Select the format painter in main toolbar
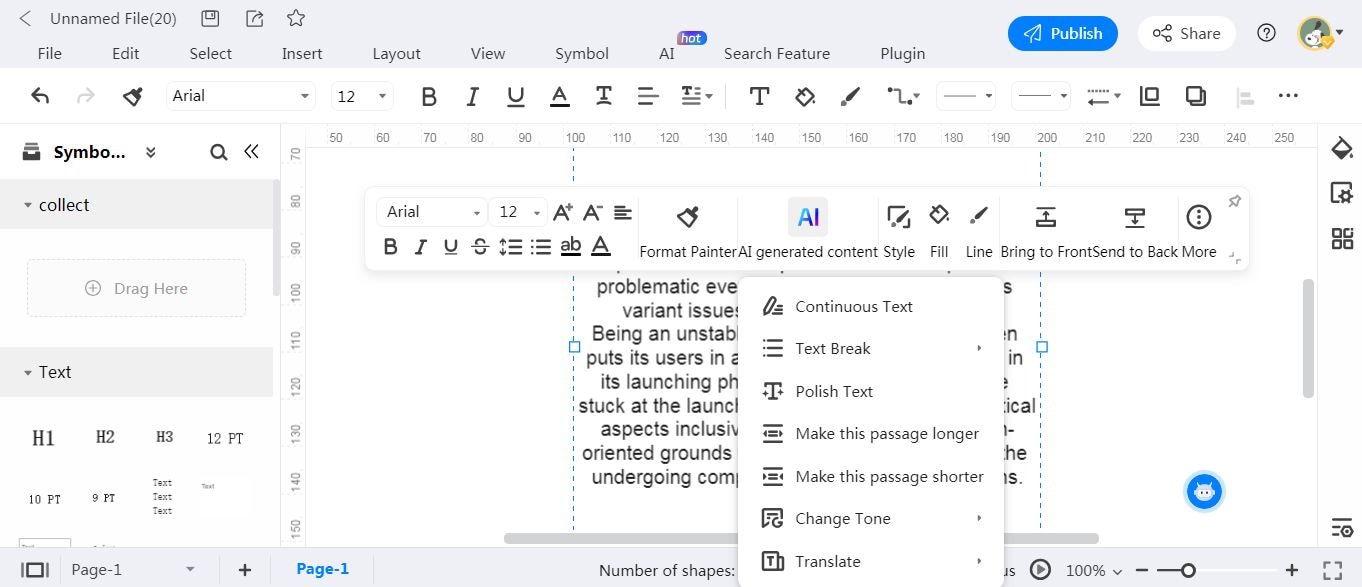The image size is (1362, 587). 132,96
